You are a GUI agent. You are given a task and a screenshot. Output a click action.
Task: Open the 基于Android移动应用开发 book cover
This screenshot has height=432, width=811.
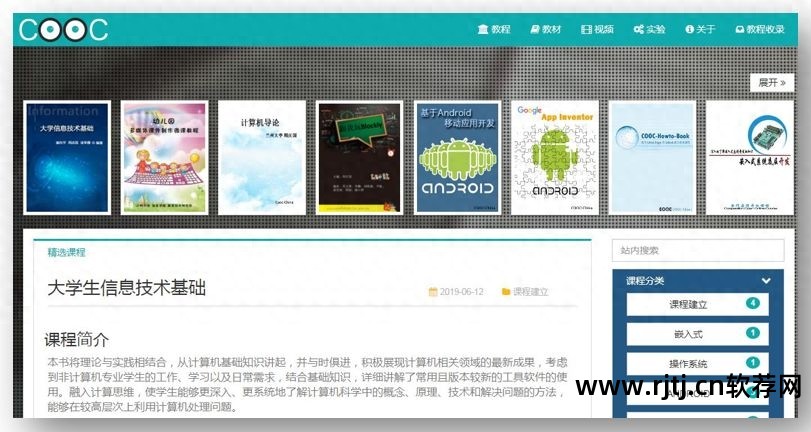pyautogui.click(x=458, y=157)
